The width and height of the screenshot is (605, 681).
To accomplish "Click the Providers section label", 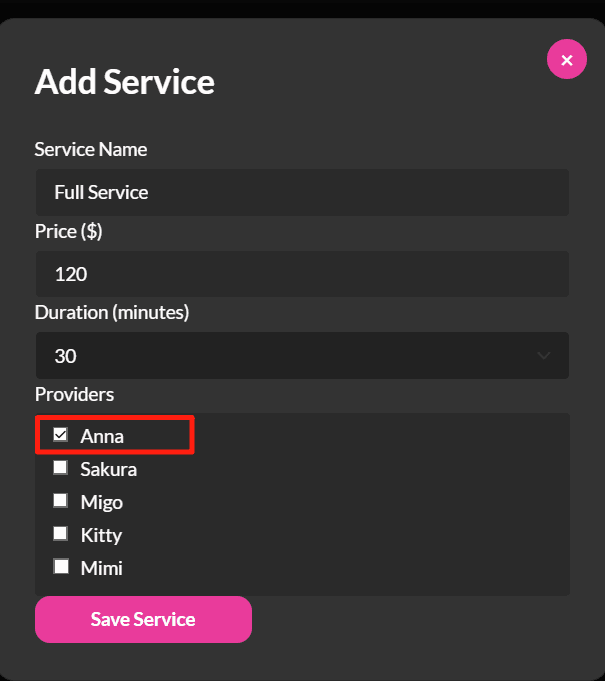I will (74, 394).
